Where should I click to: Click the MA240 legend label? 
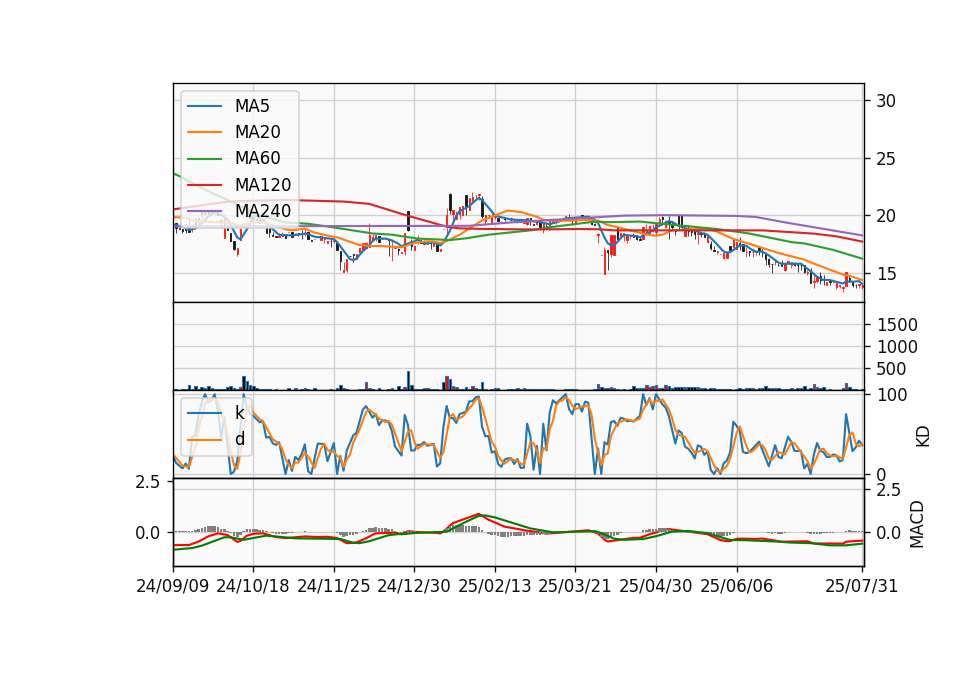263,211
